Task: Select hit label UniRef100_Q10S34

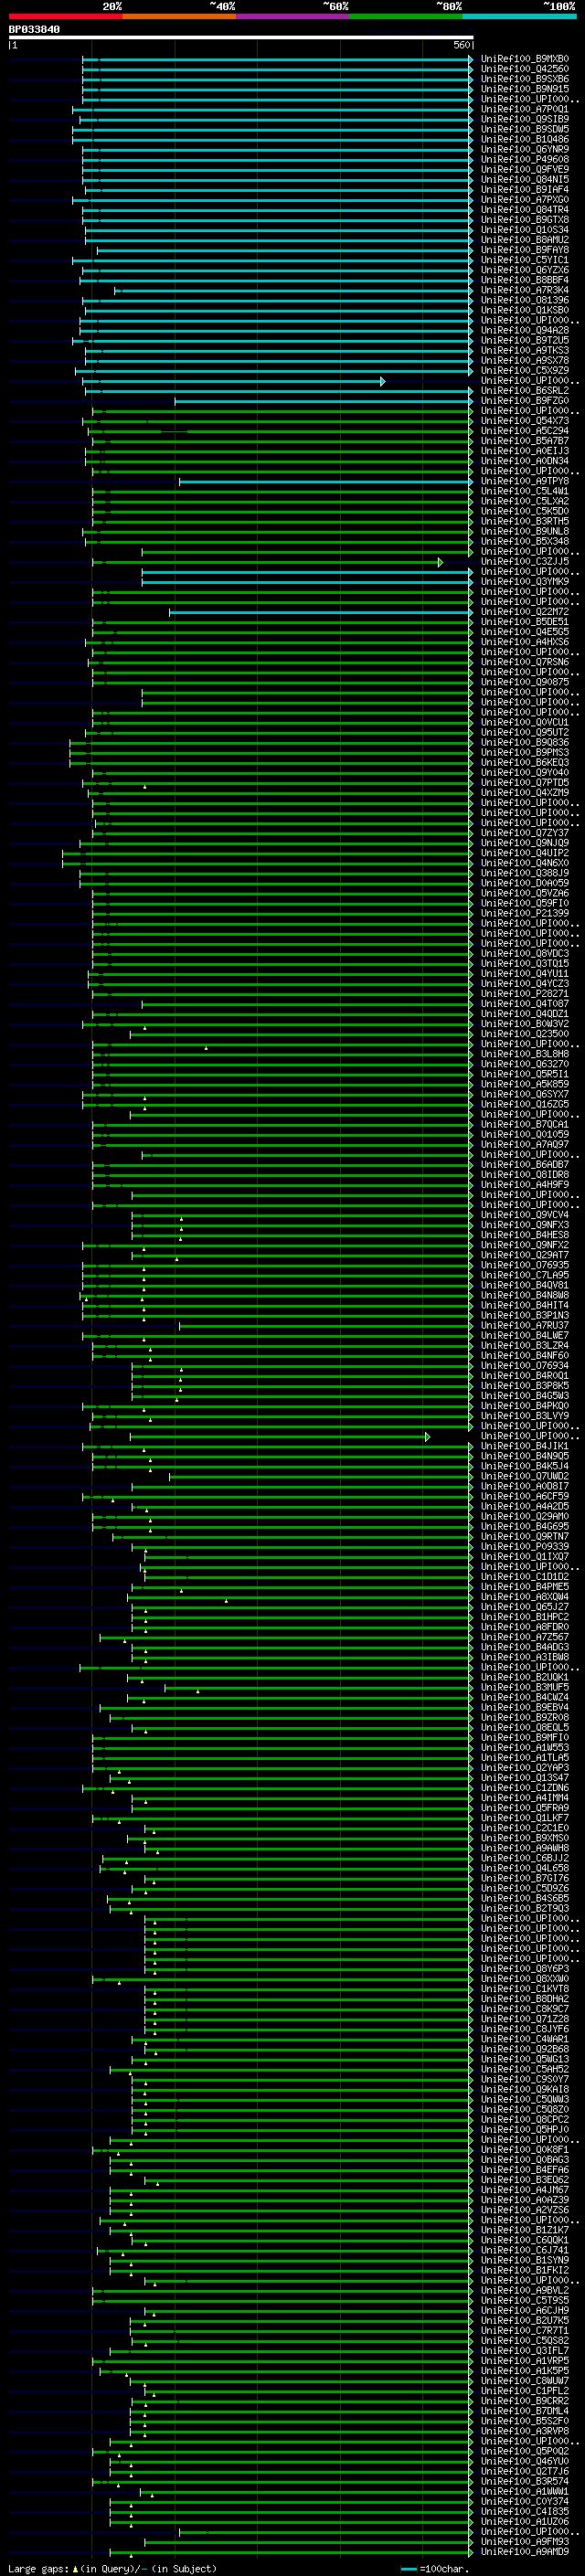Action: pyautogui.click(x=525, y=230)
